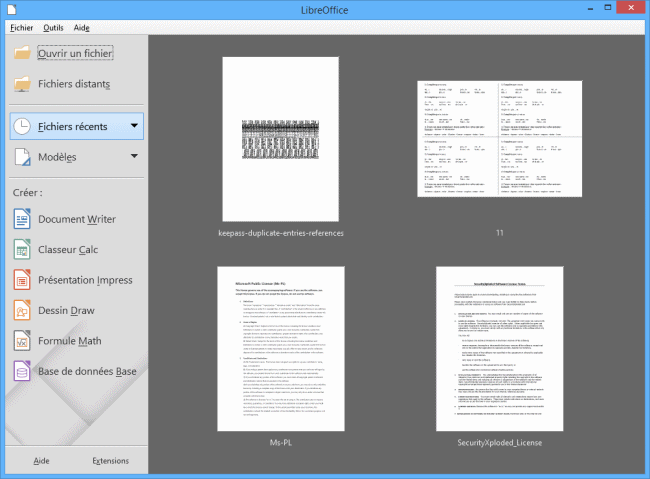Click the Draw drawing icon
This screenshot has width=650, height=479.
[22, 310]
